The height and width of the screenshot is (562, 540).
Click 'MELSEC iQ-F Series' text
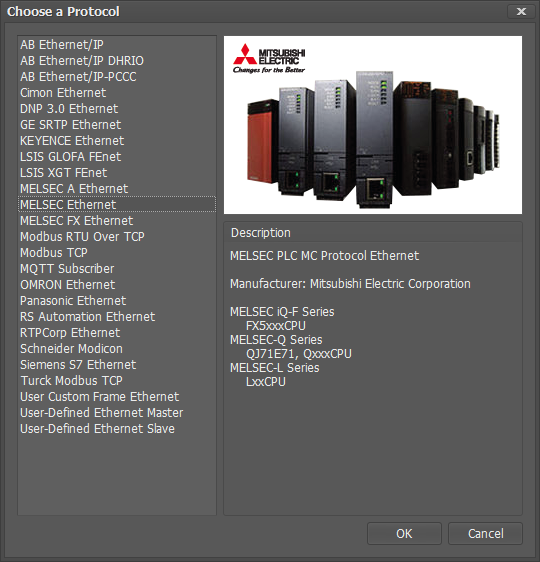282,312
